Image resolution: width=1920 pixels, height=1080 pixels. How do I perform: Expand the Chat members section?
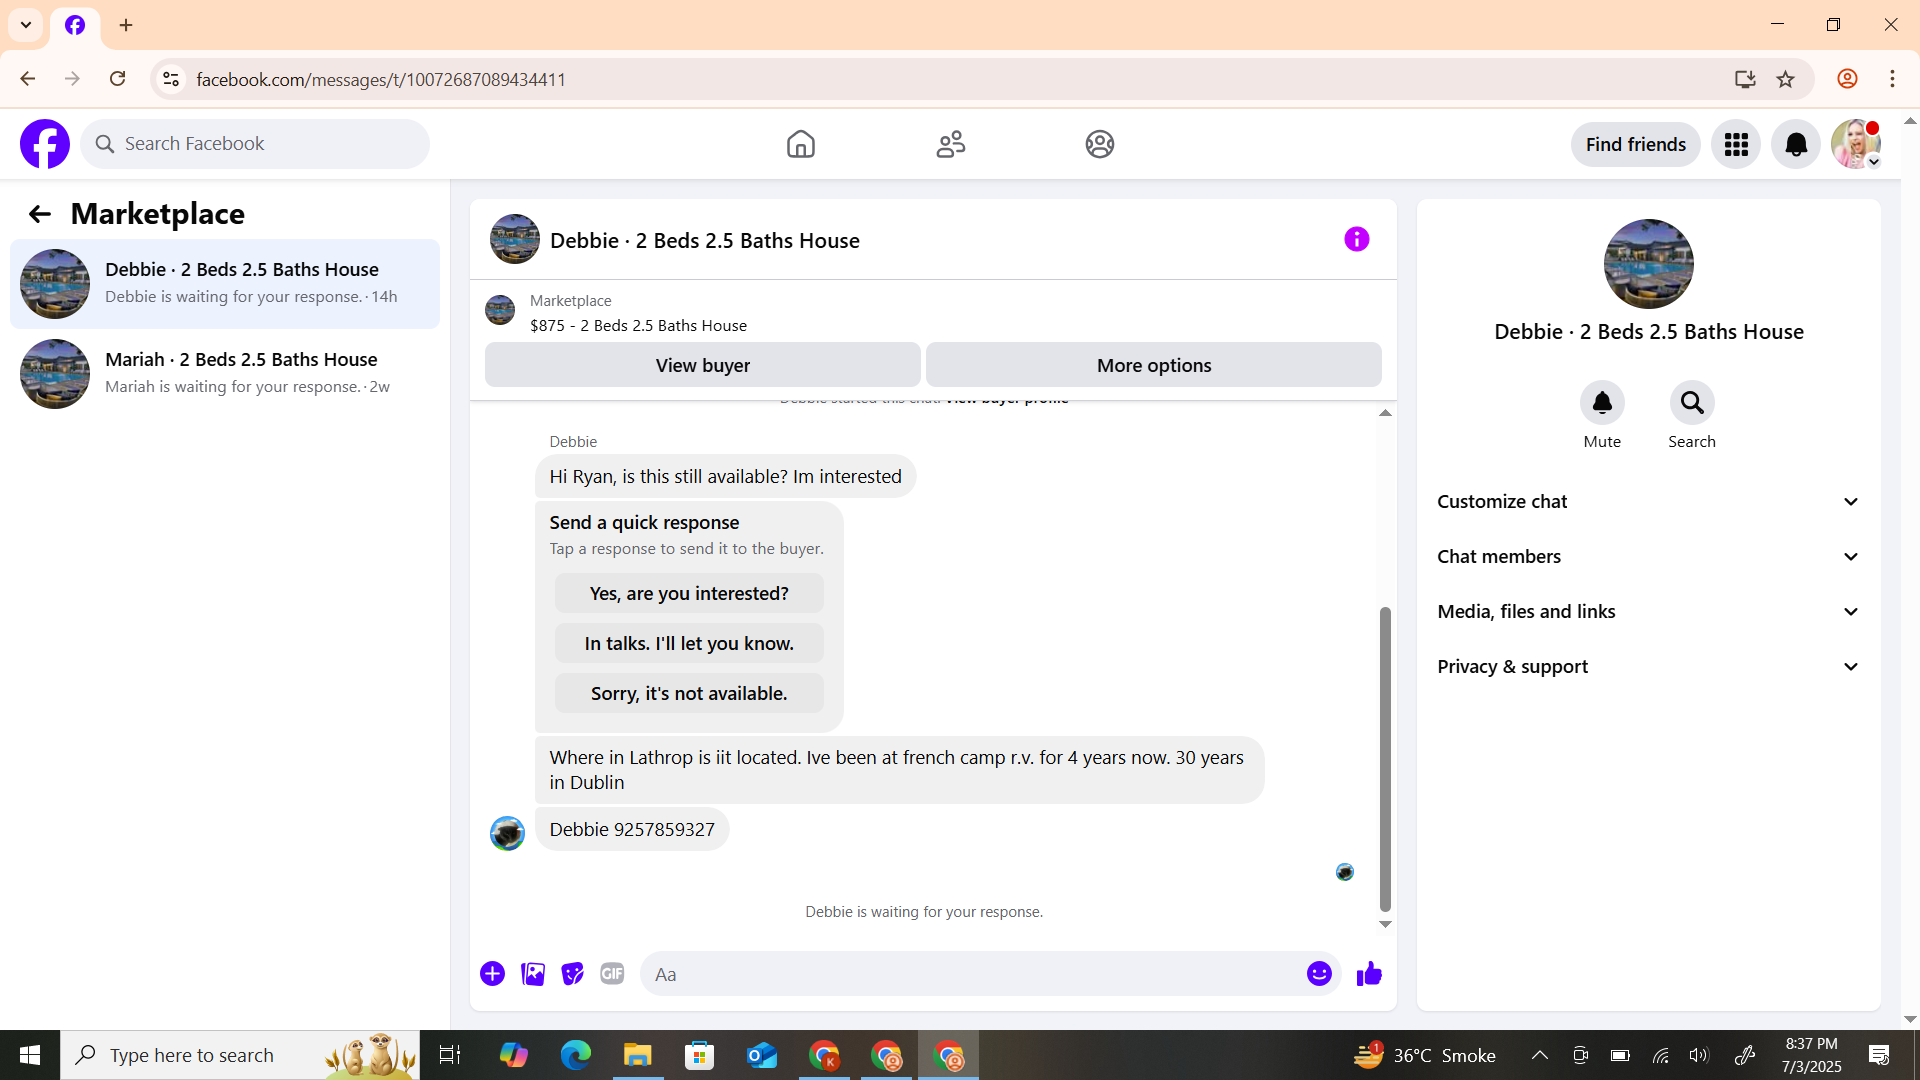pos(1648,557)
